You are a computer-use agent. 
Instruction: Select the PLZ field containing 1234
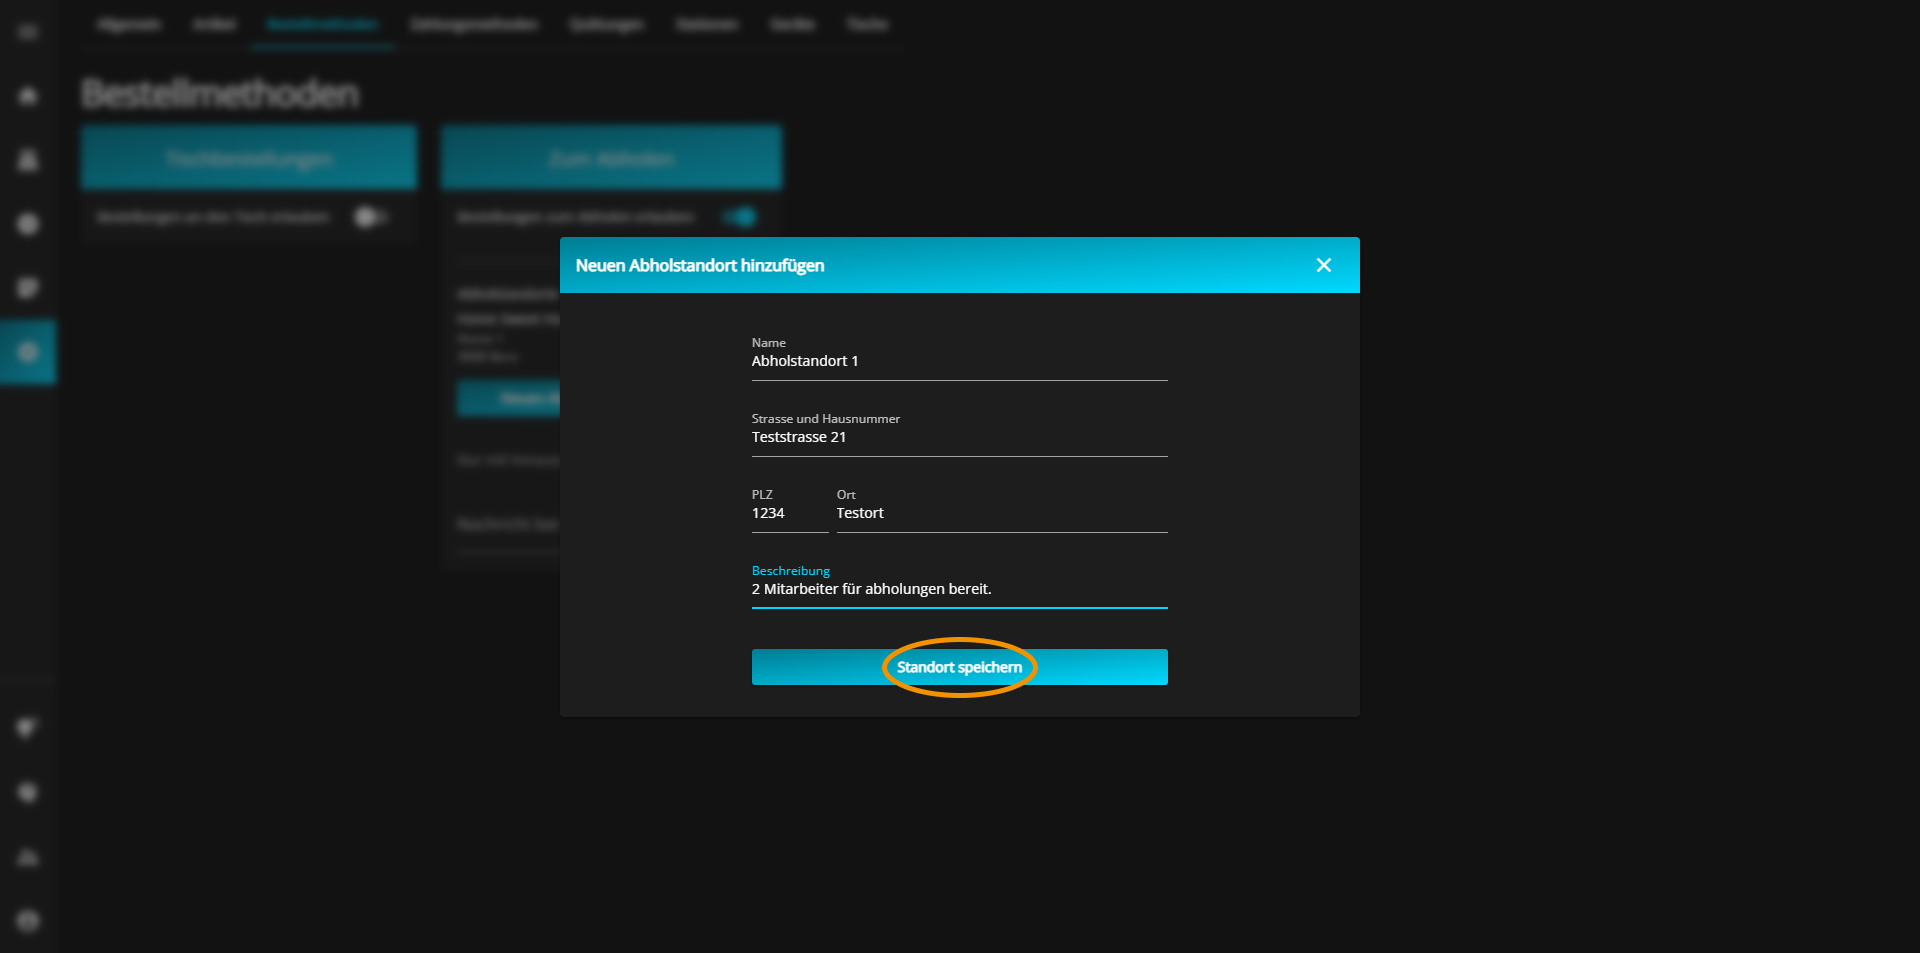(x=790, y=513)
